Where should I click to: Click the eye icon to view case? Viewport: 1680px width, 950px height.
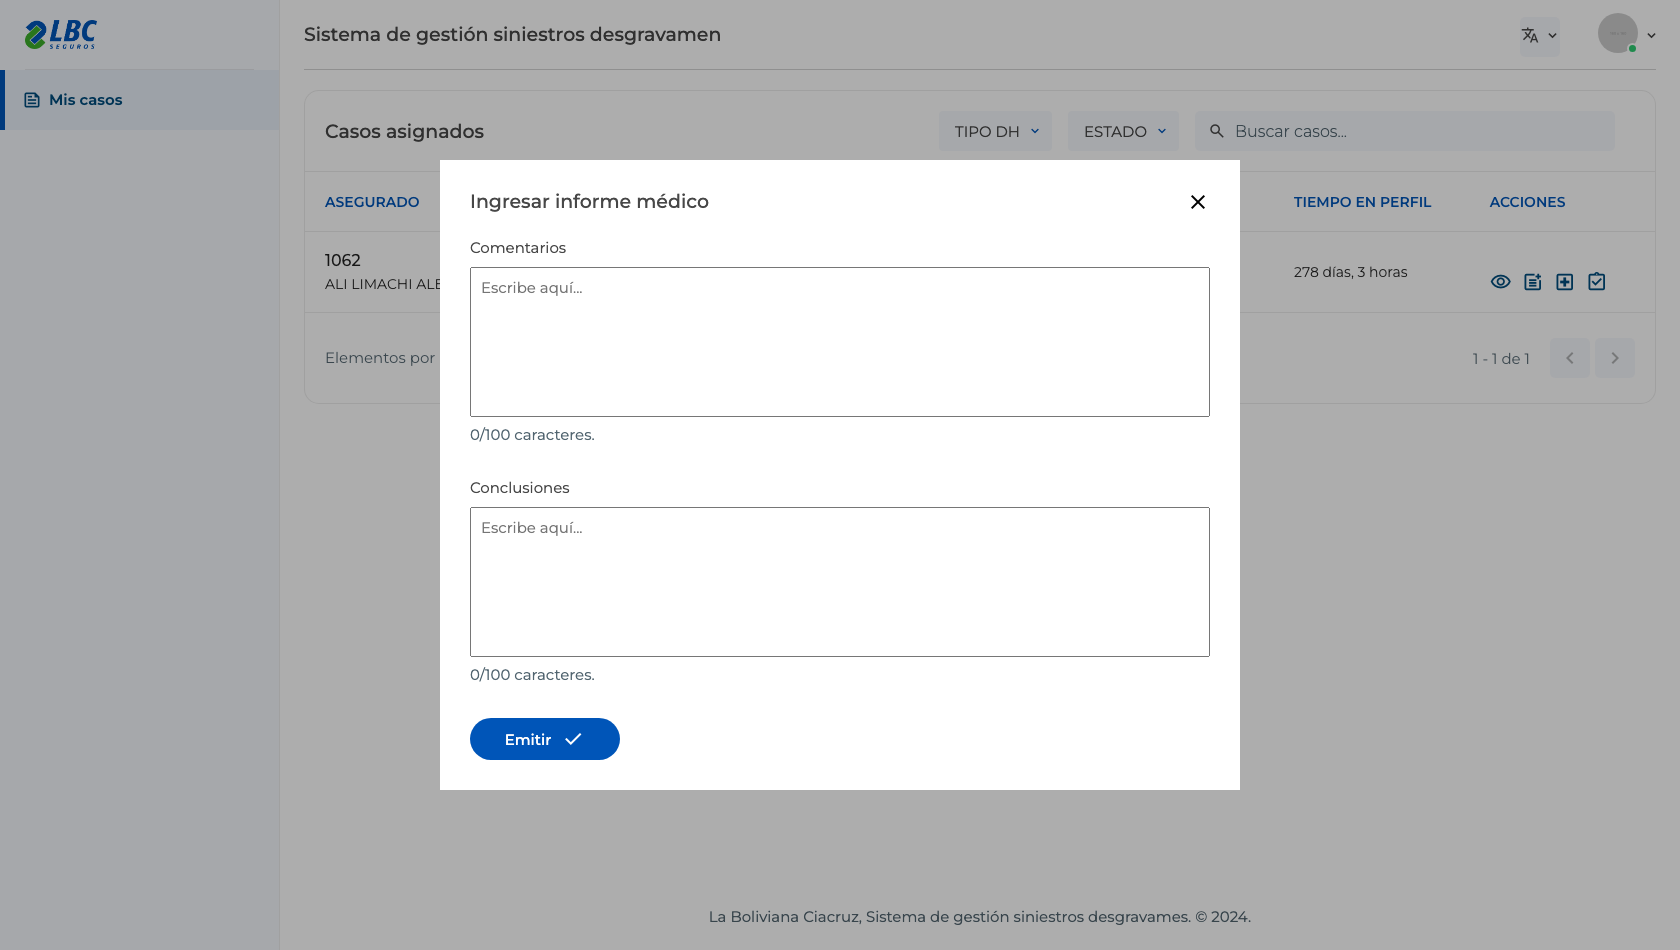(x=1500, y=282)
